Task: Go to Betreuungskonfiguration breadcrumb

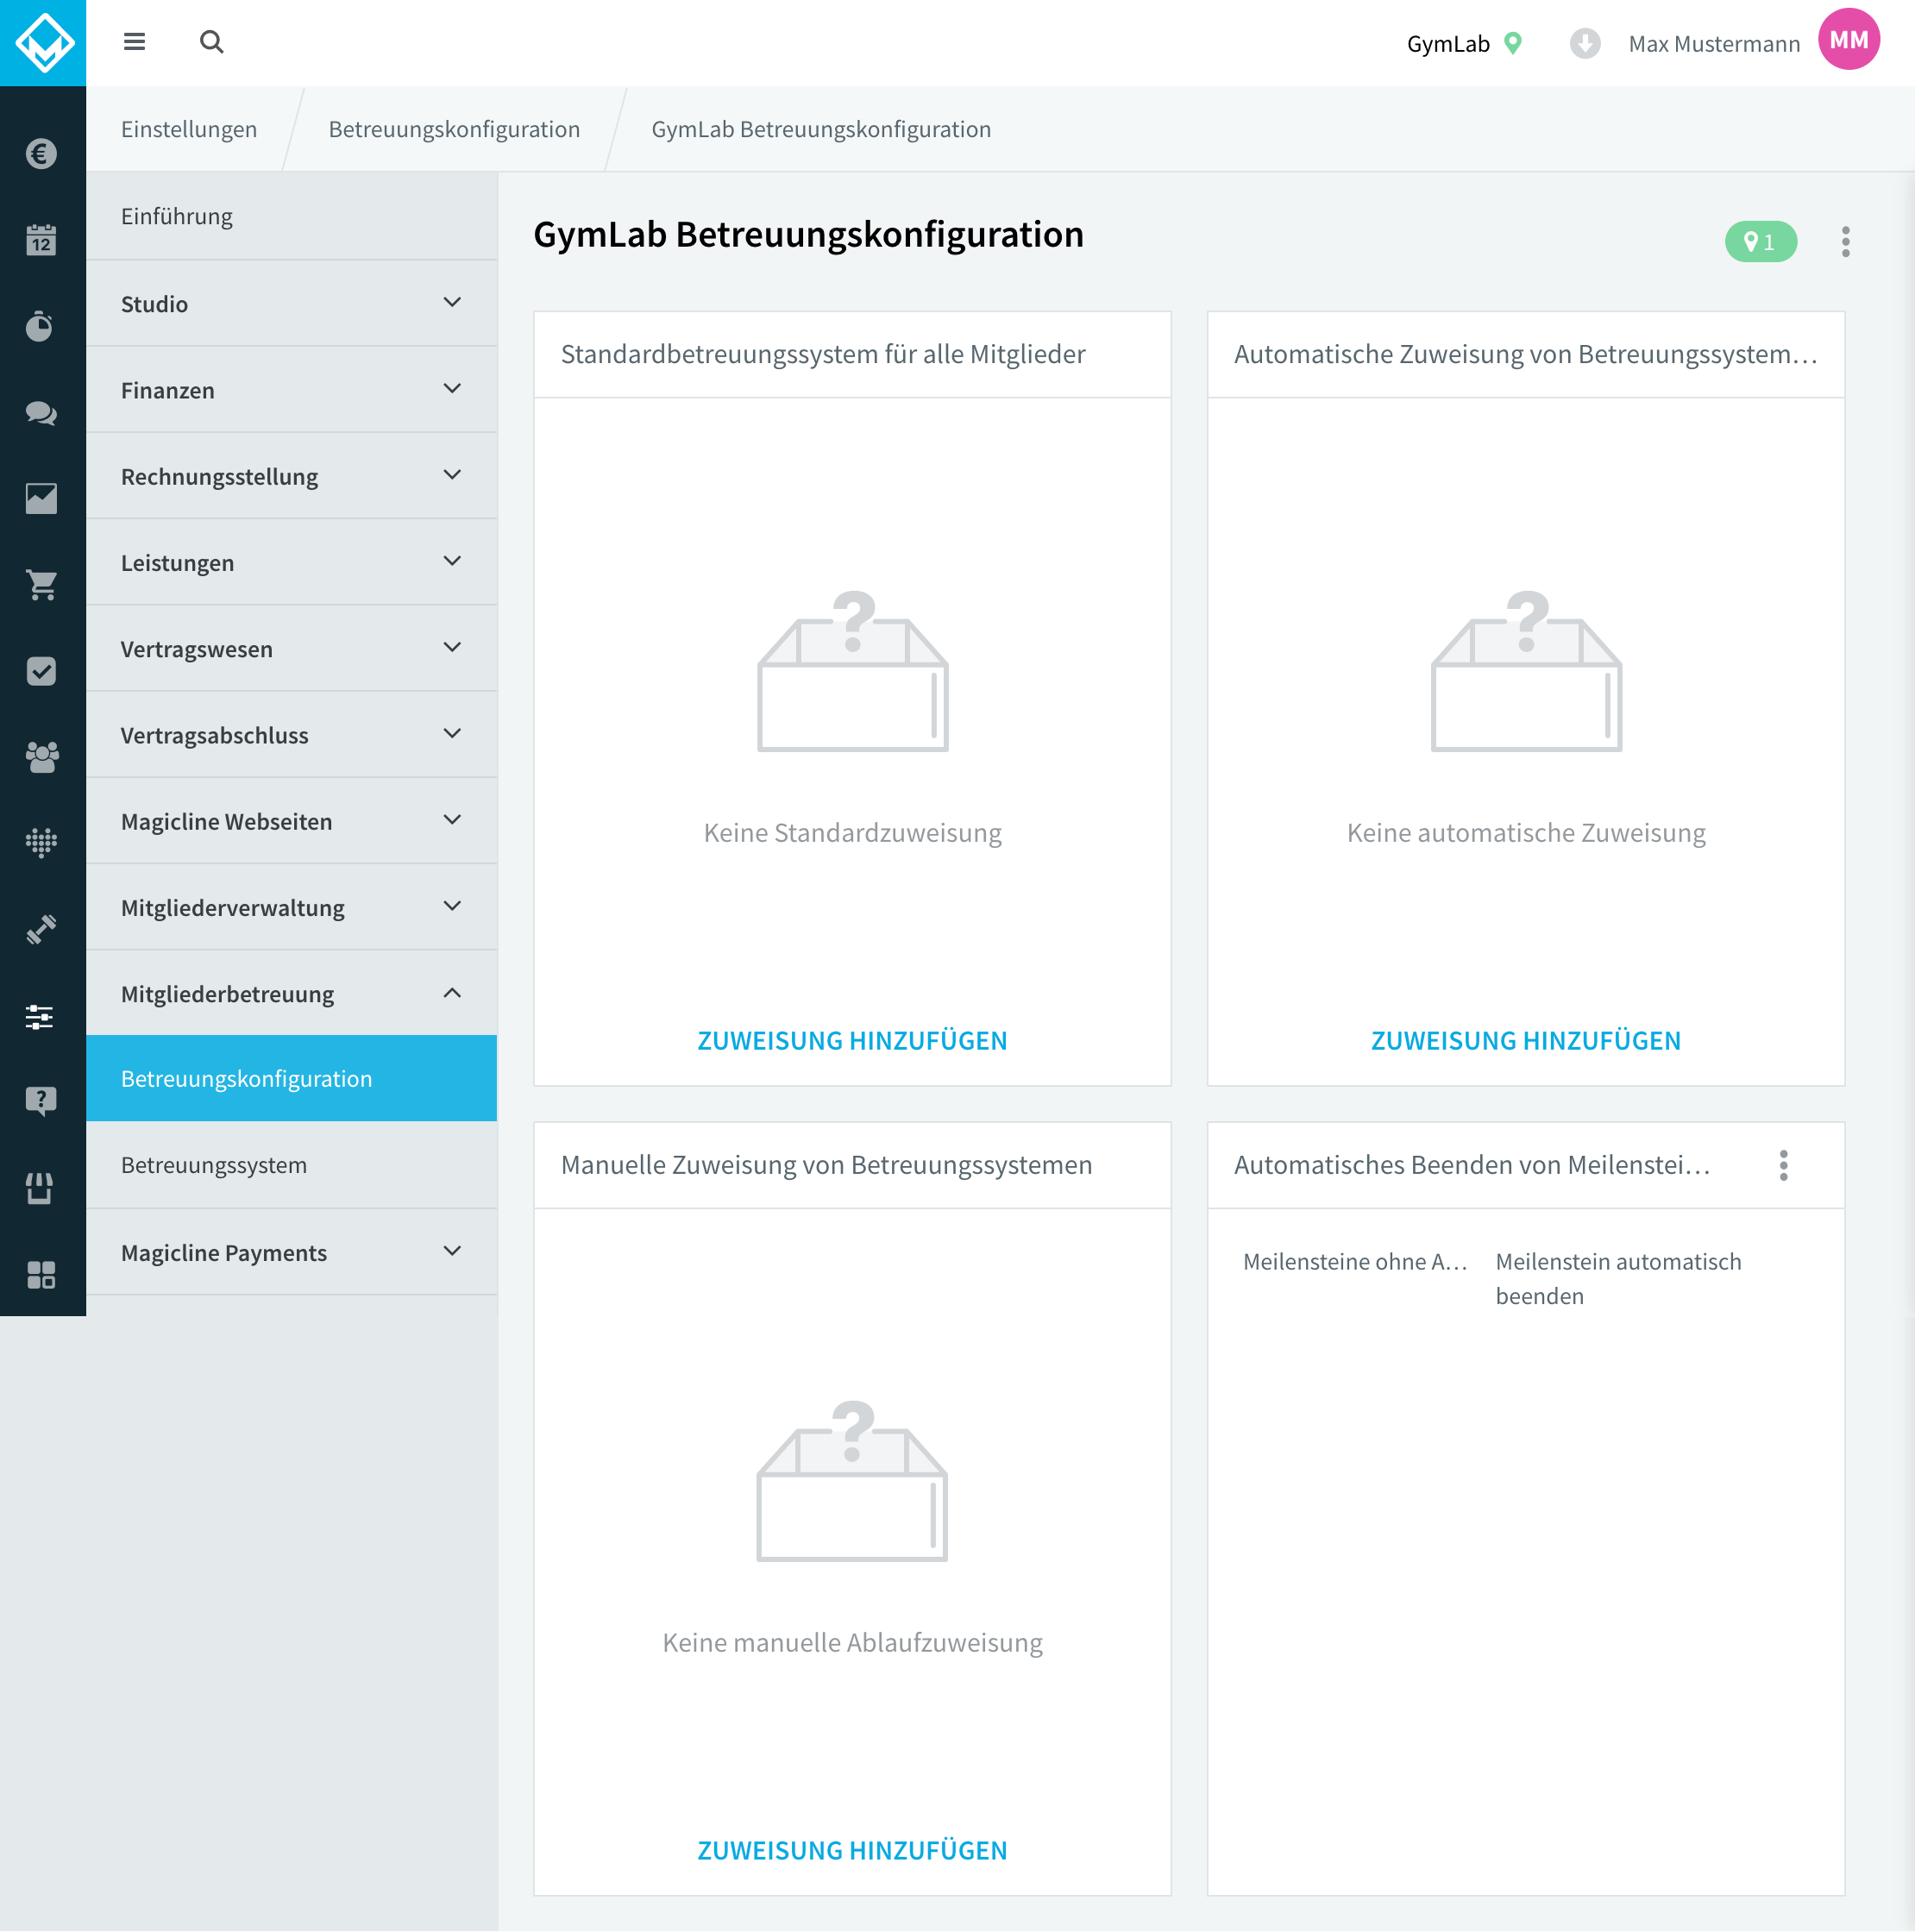Action: point(454,129)
